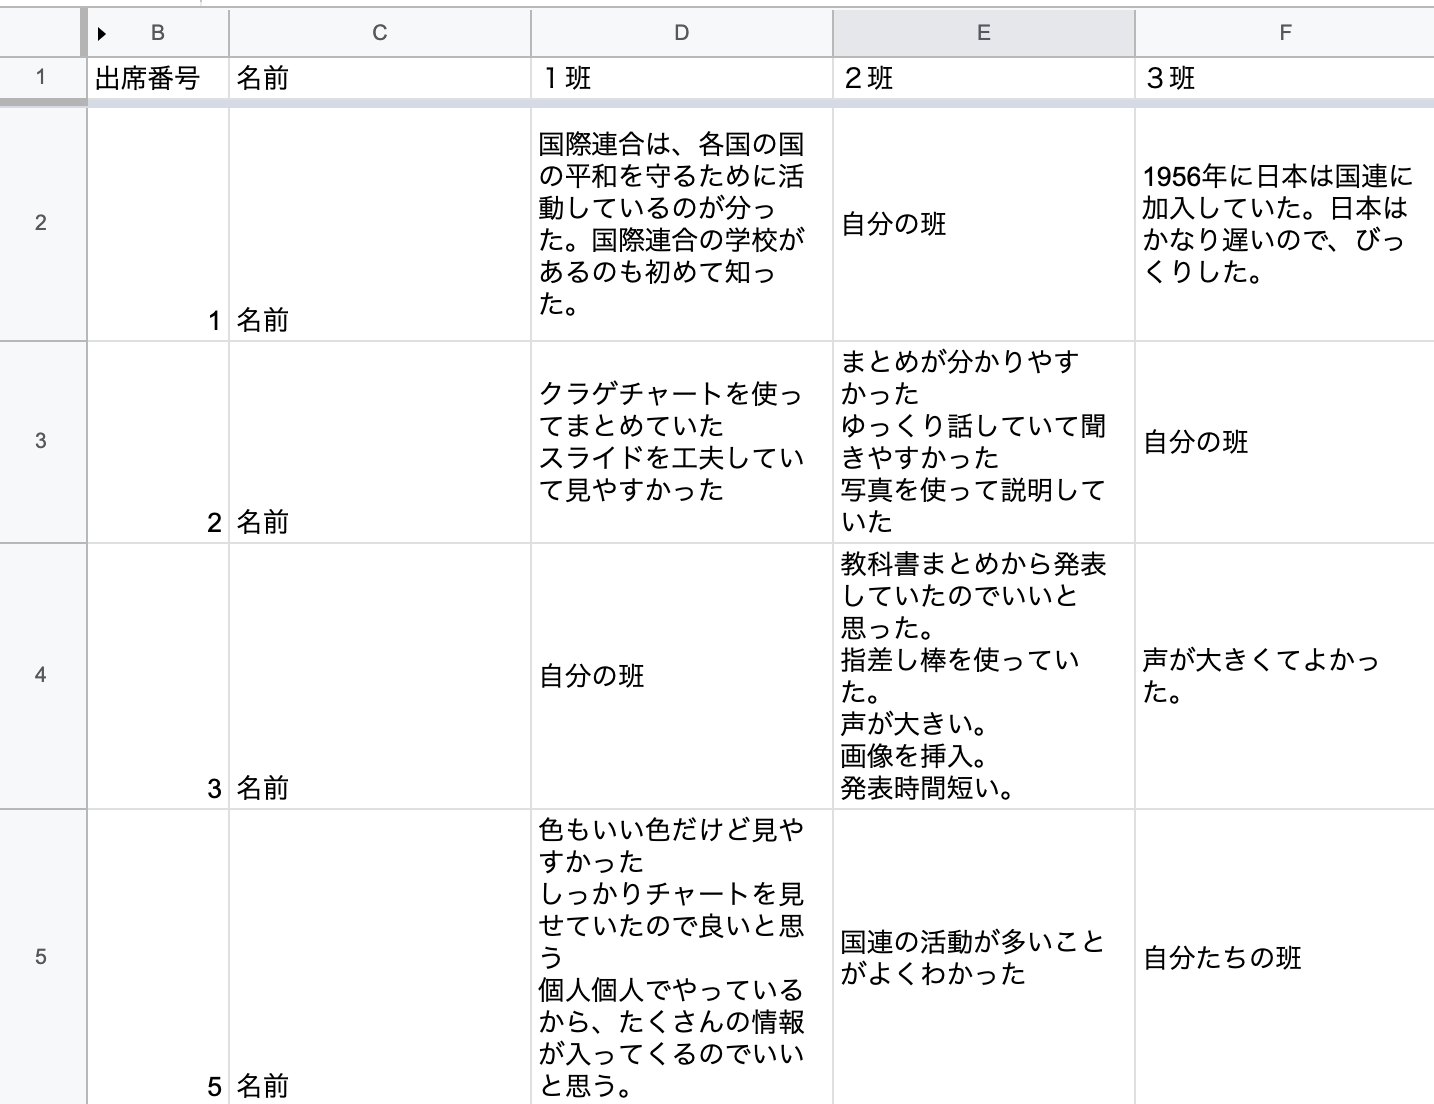The image size is (1434, 1104).
Task: Select 自分の班 cell in row 3
Action: (x=1285, y=441)
